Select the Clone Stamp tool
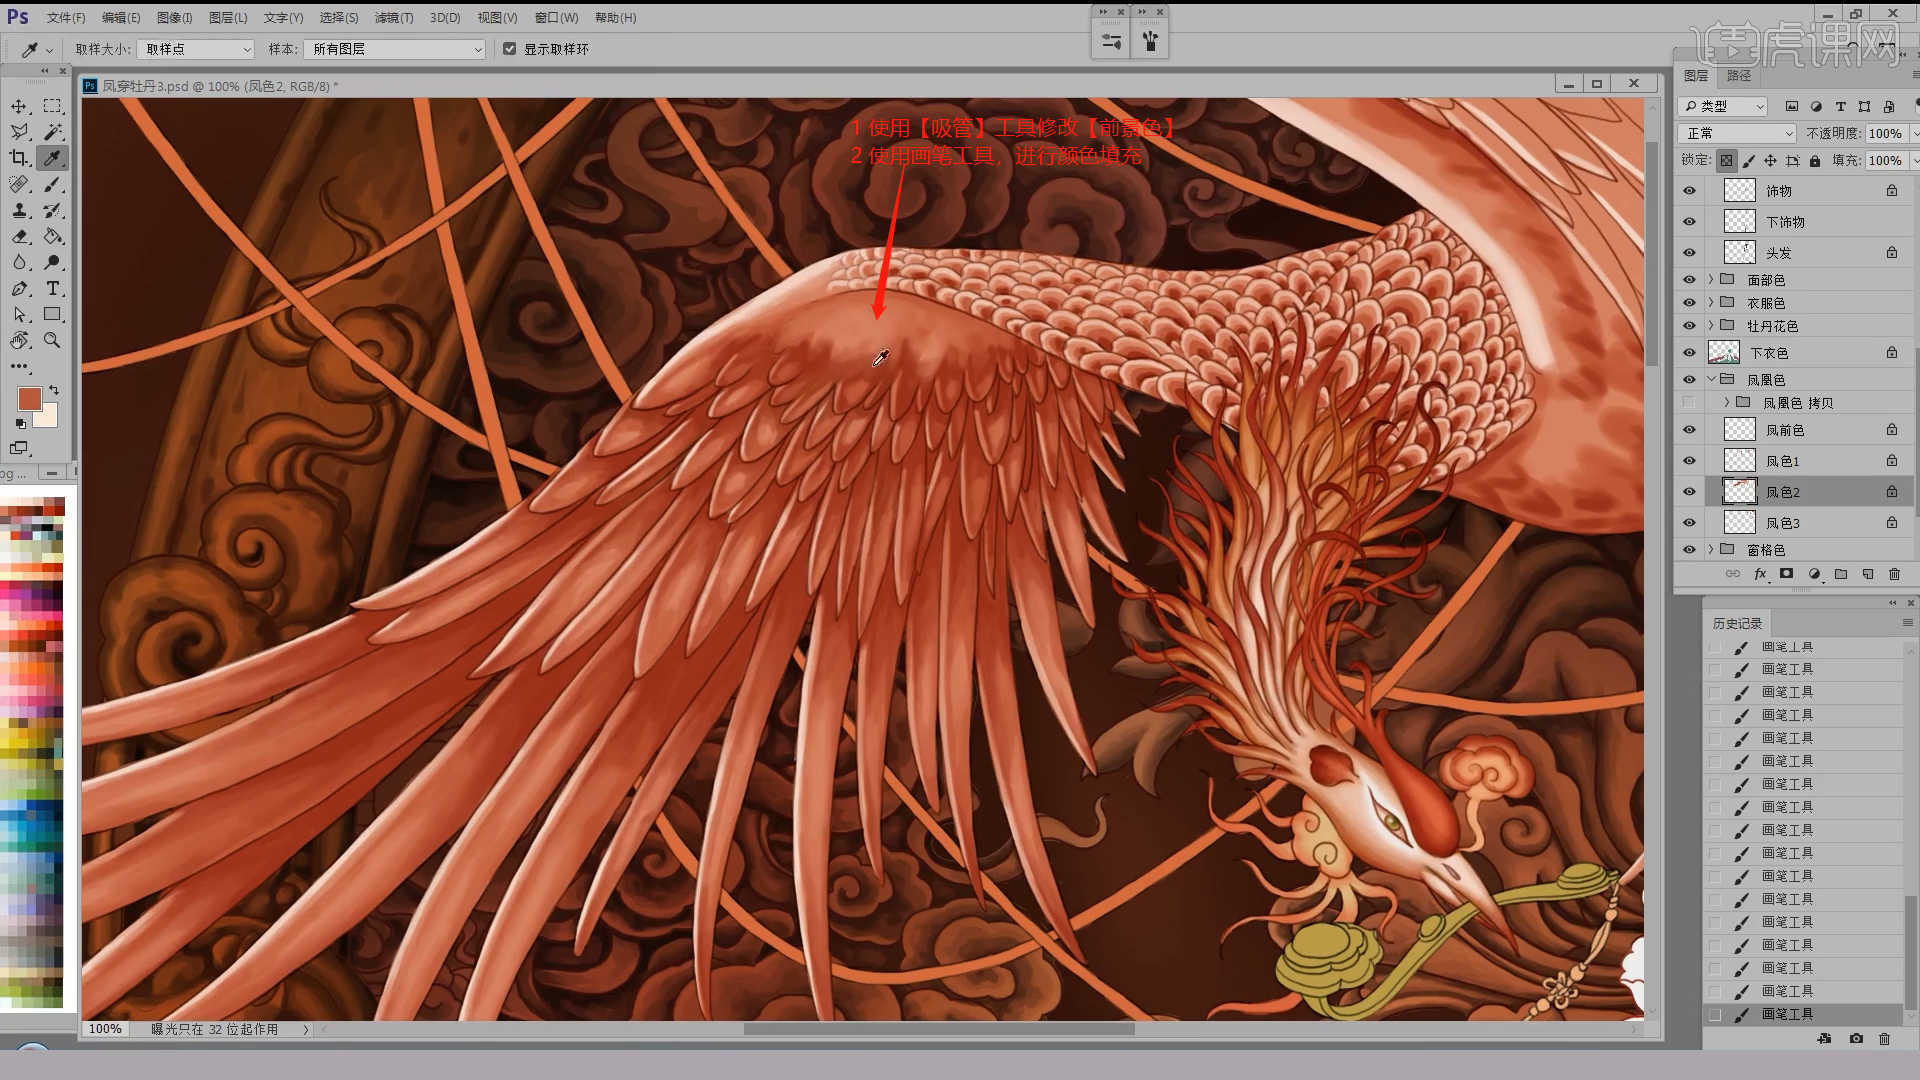This screenshot has height=1080, width=1920. coord(19,211)
